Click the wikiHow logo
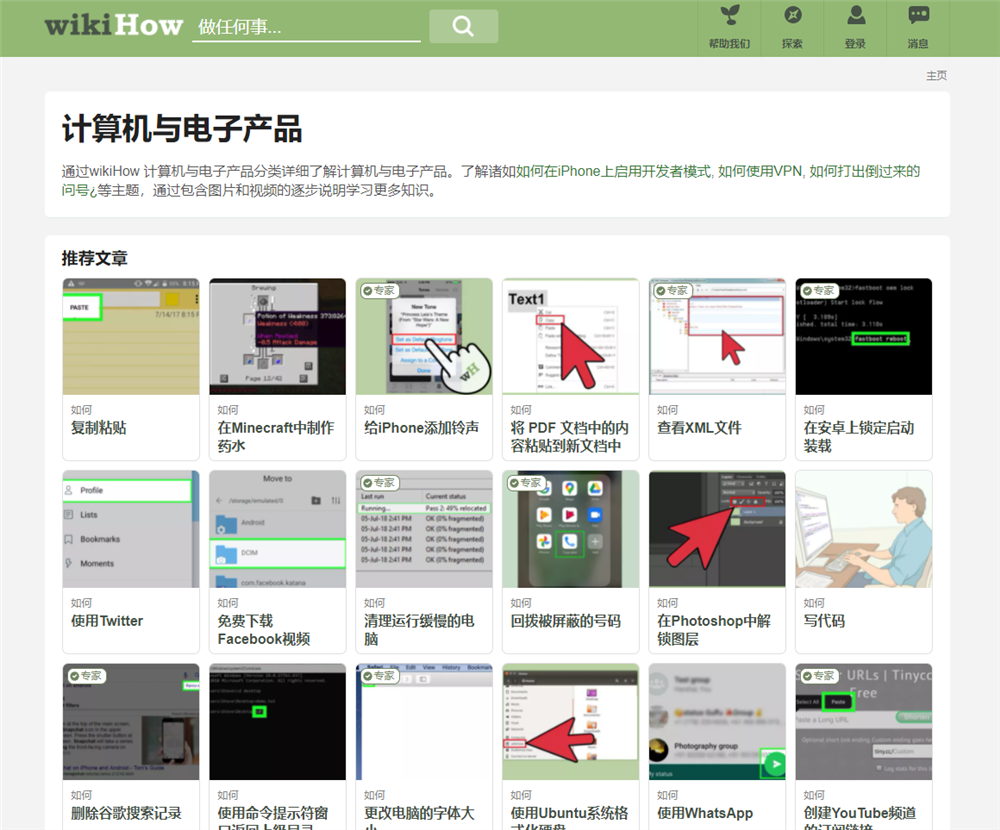 tap(114, 26)
